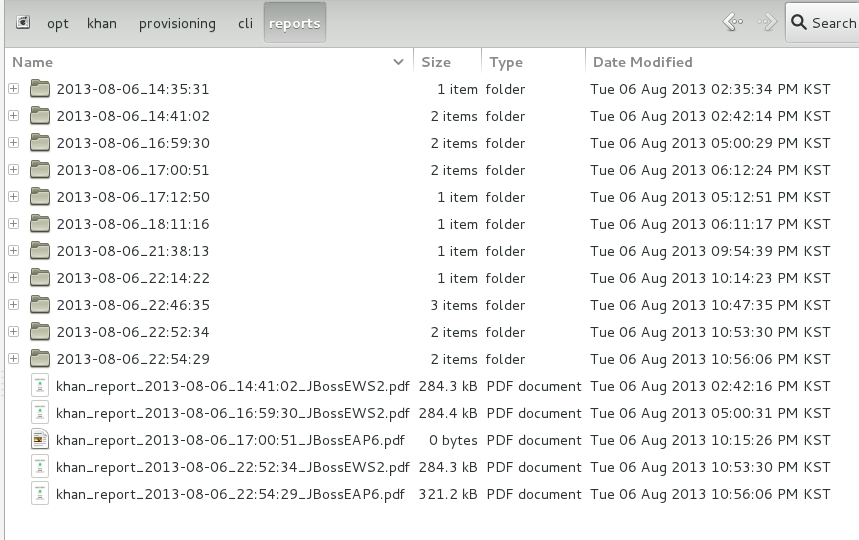Toggle sort order via Name column arrow
This screenshot has height=540, width=859.
point(398,62)
